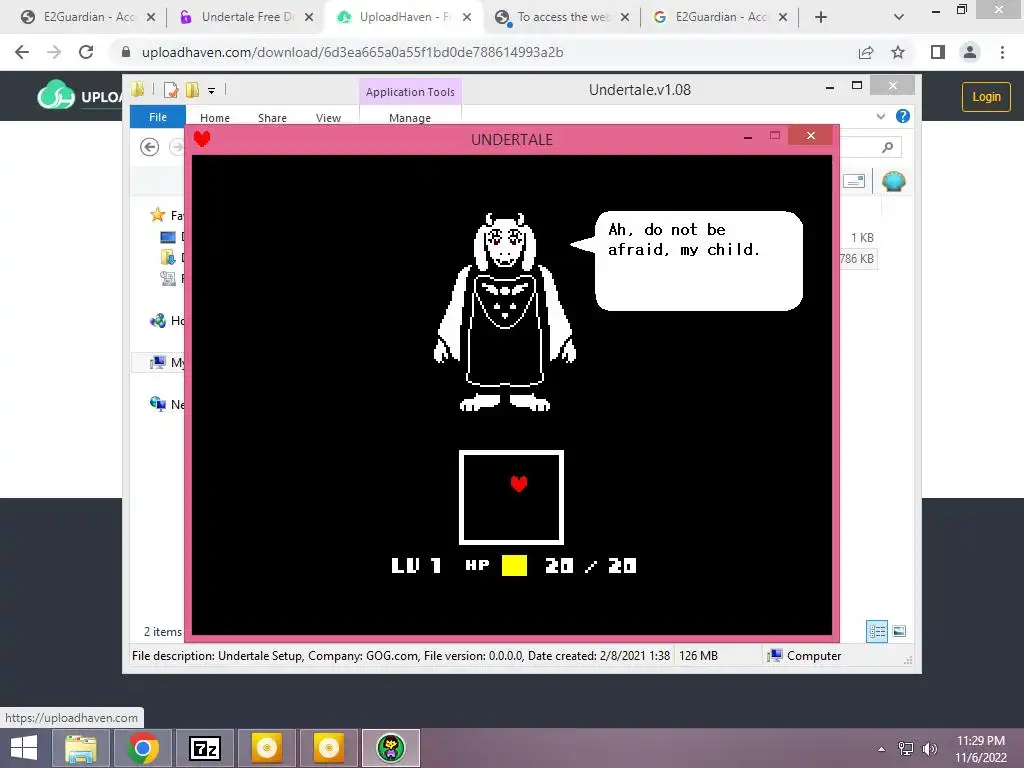The width and height of the screenshot is (1024, 768).
Task: Open the File menu in Explorer
Action: (157, 117)
